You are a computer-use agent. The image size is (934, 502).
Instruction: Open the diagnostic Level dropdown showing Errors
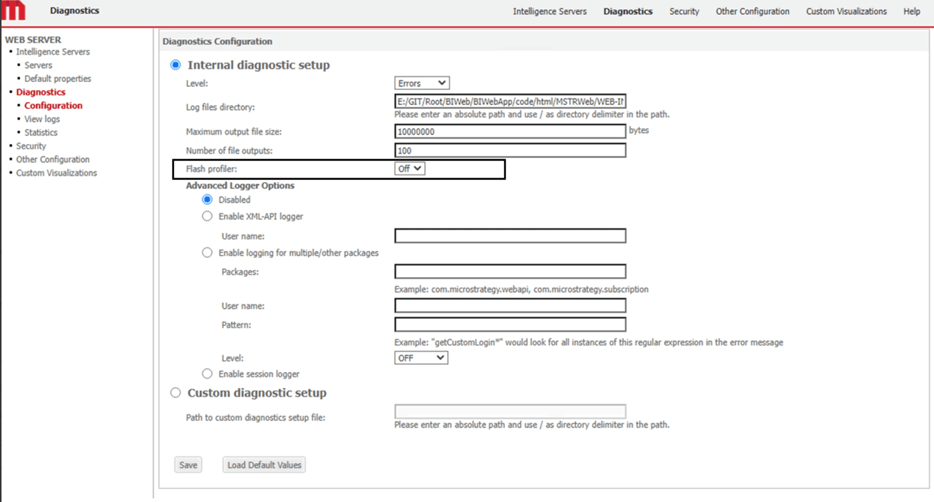(422, 83)
